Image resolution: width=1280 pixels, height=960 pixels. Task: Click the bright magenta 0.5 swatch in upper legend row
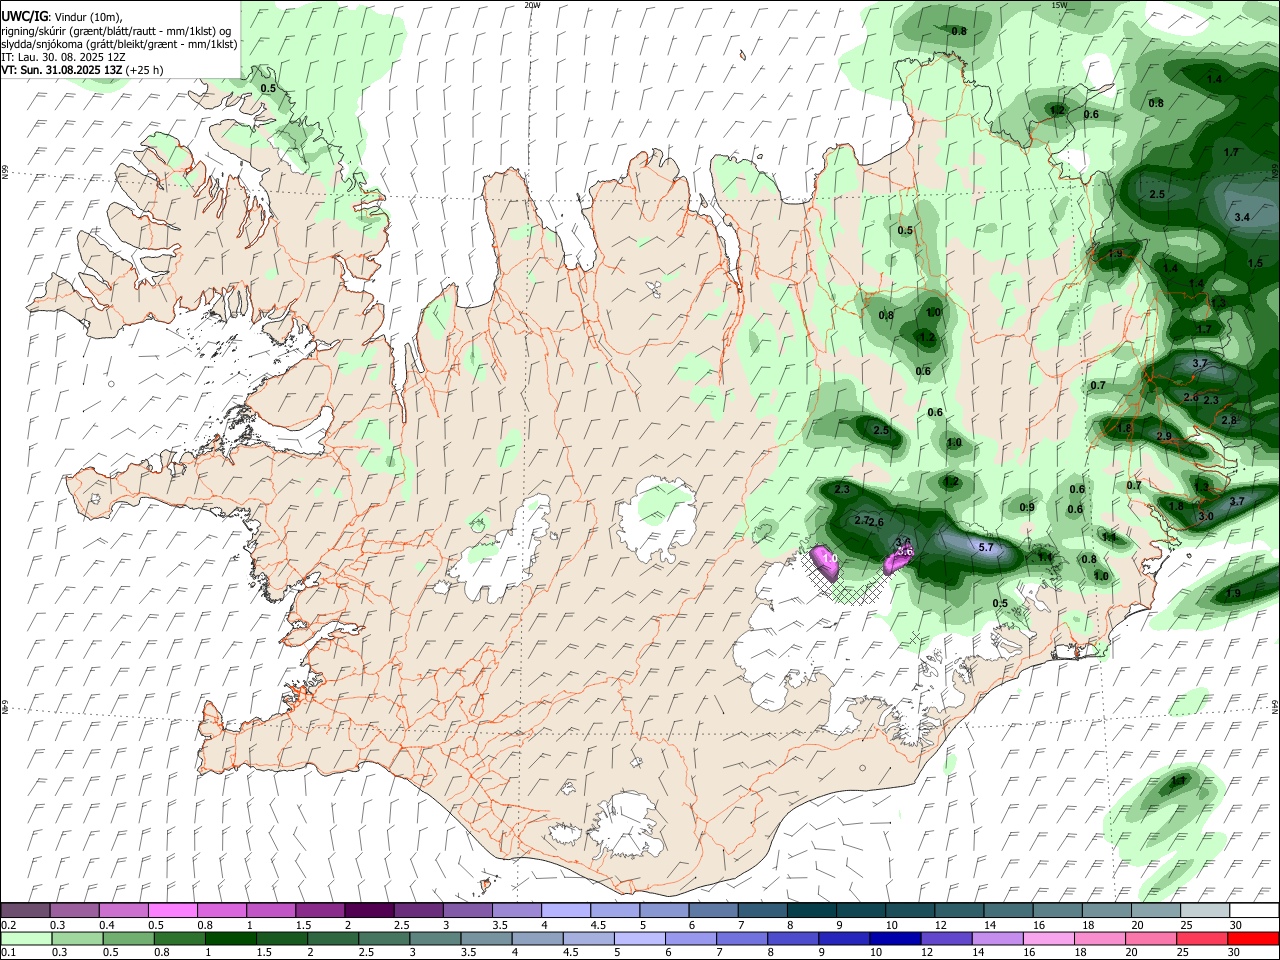(x=173, y=910)
